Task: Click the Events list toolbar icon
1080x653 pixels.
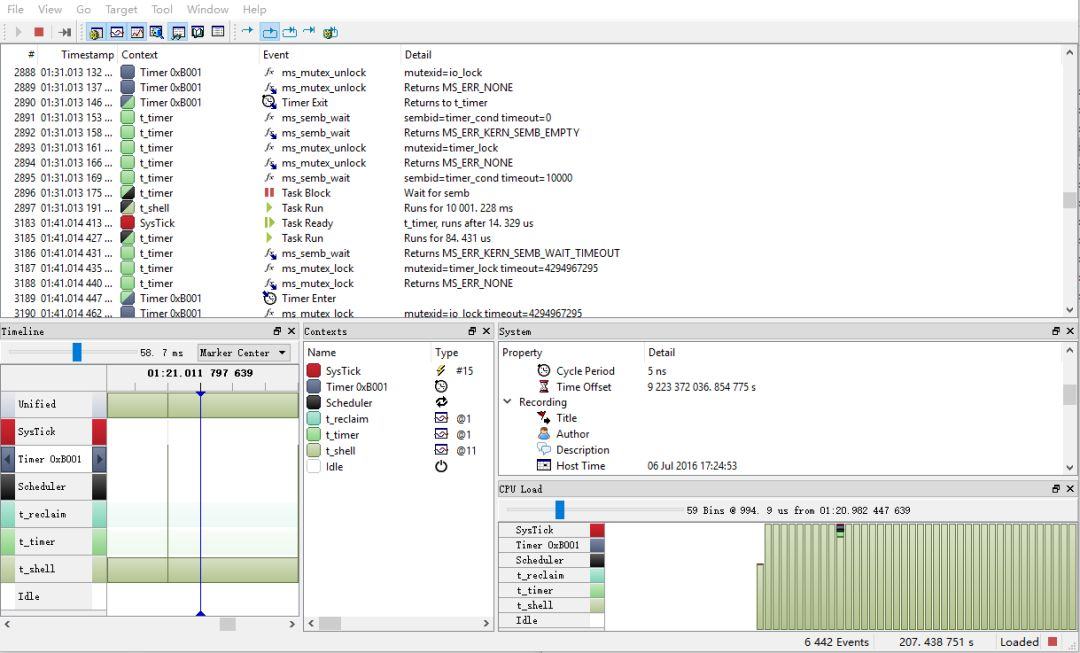Action: pyautogui.click(x=217, y=31)
